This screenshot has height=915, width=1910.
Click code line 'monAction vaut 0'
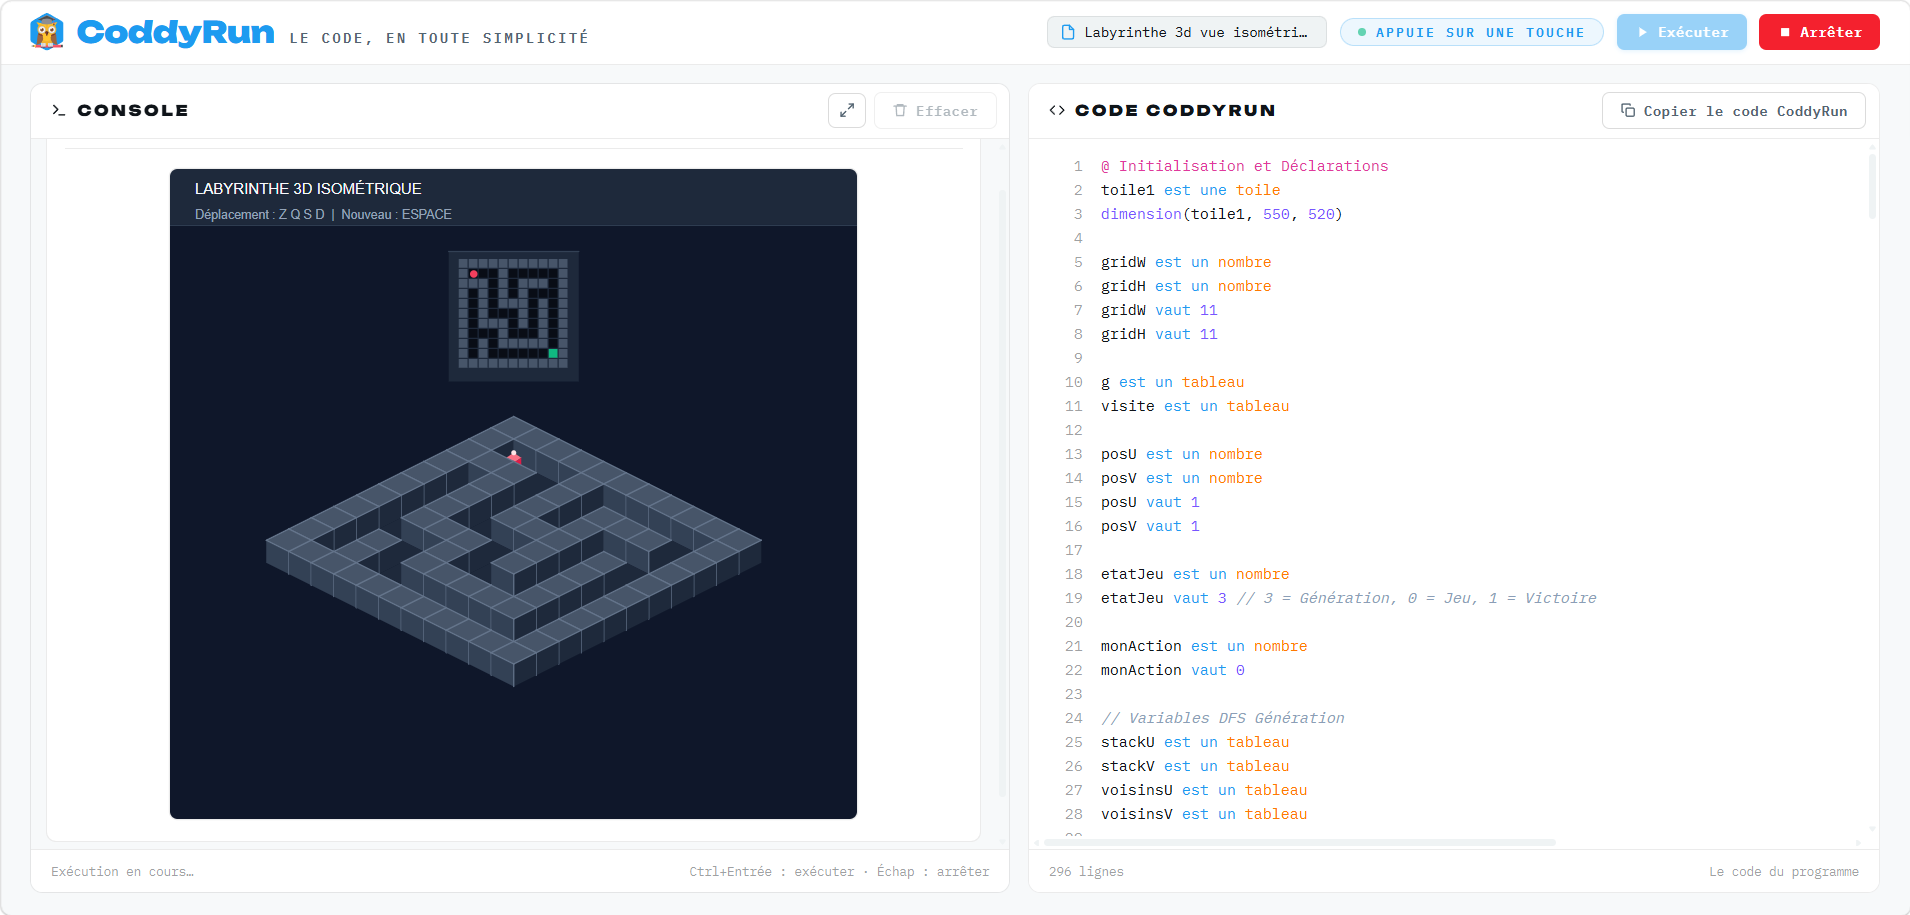1172,670
